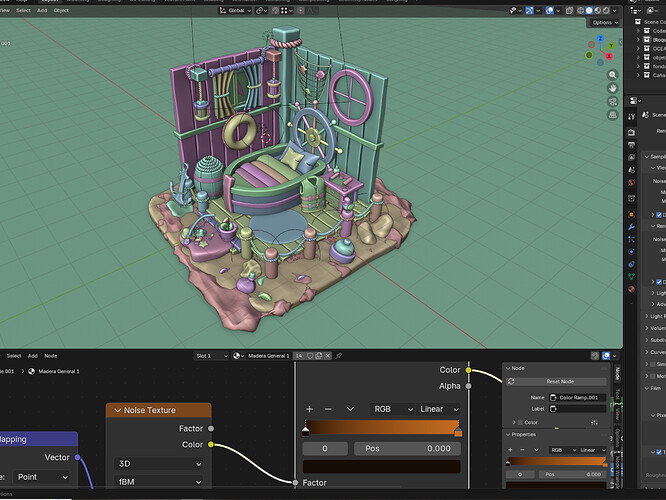Open viewport Select menu
Viewport: 666px width, 500px height.
pos(23,11)
